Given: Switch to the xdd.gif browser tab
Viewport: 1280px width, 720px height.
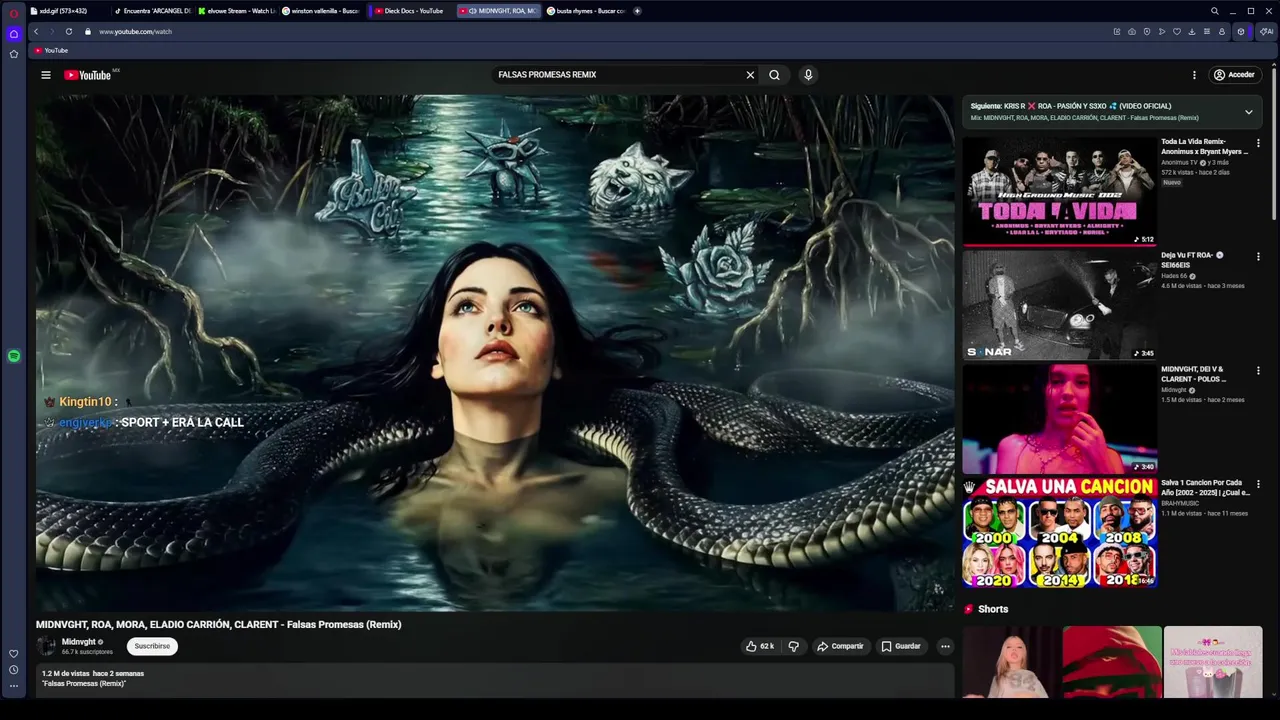Looking at the screenshot, I should [x=66, y=11].
